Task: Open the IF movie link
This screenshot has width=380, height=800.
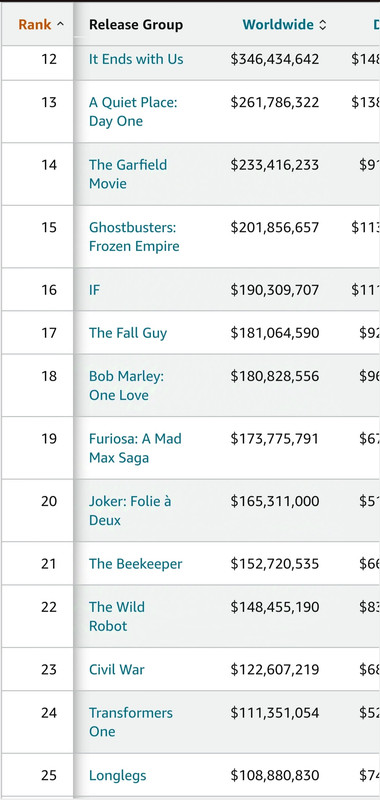Action: (94, 290)
